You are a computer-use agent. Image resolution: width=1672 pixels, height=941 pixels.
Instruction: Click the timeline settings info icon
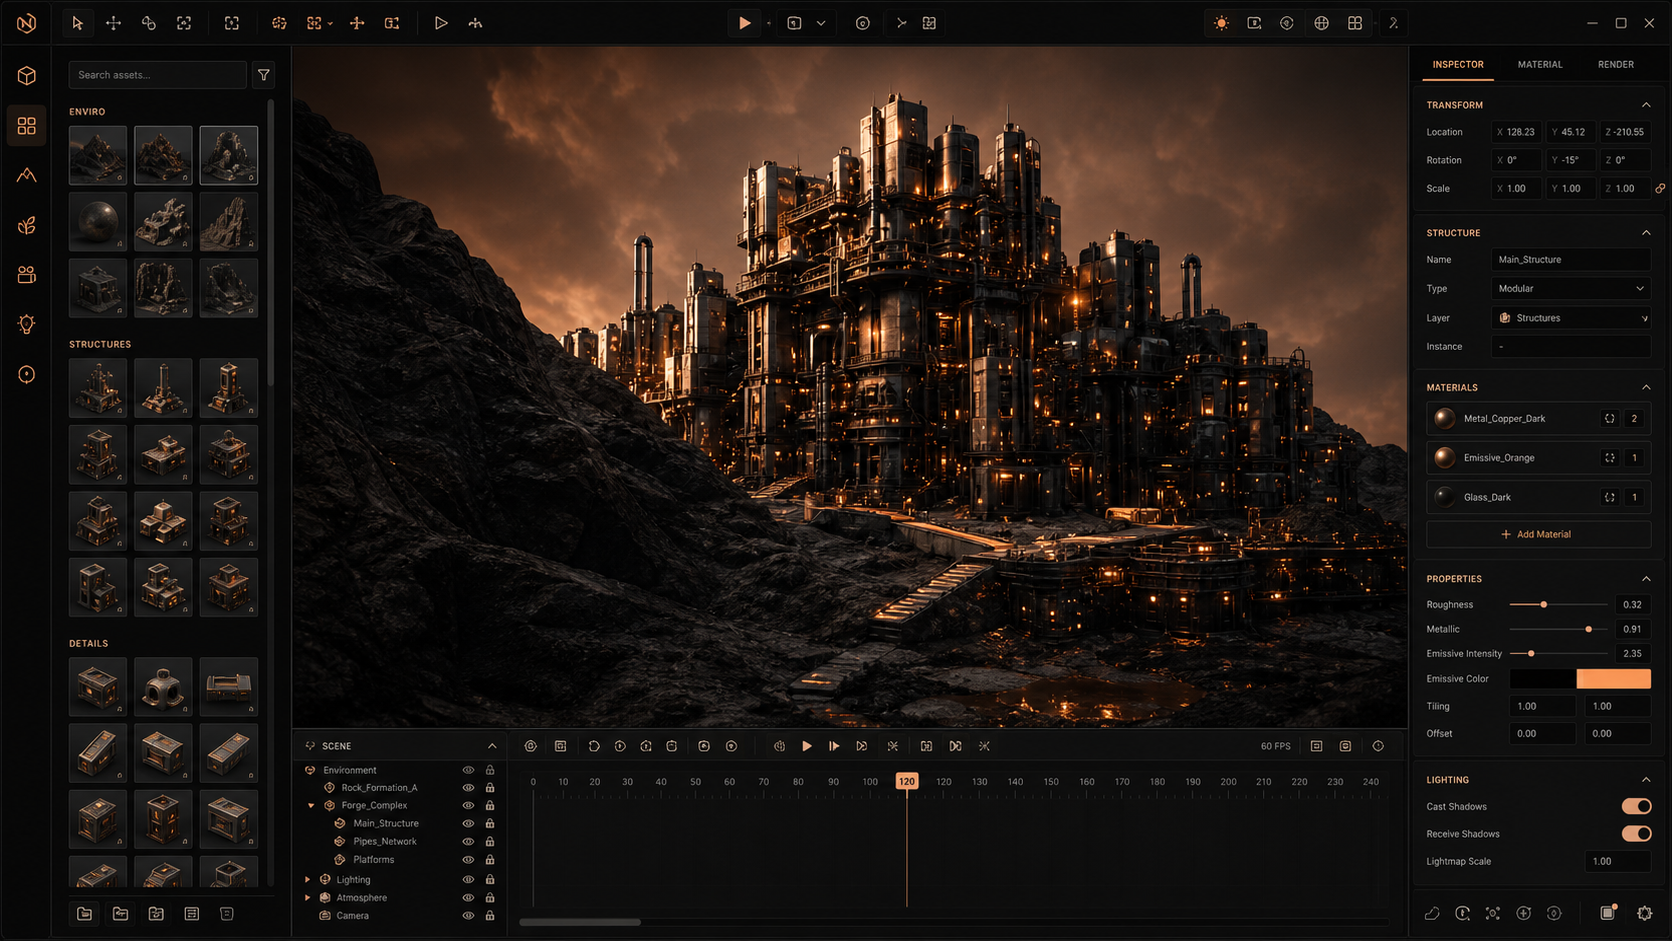1378,746
